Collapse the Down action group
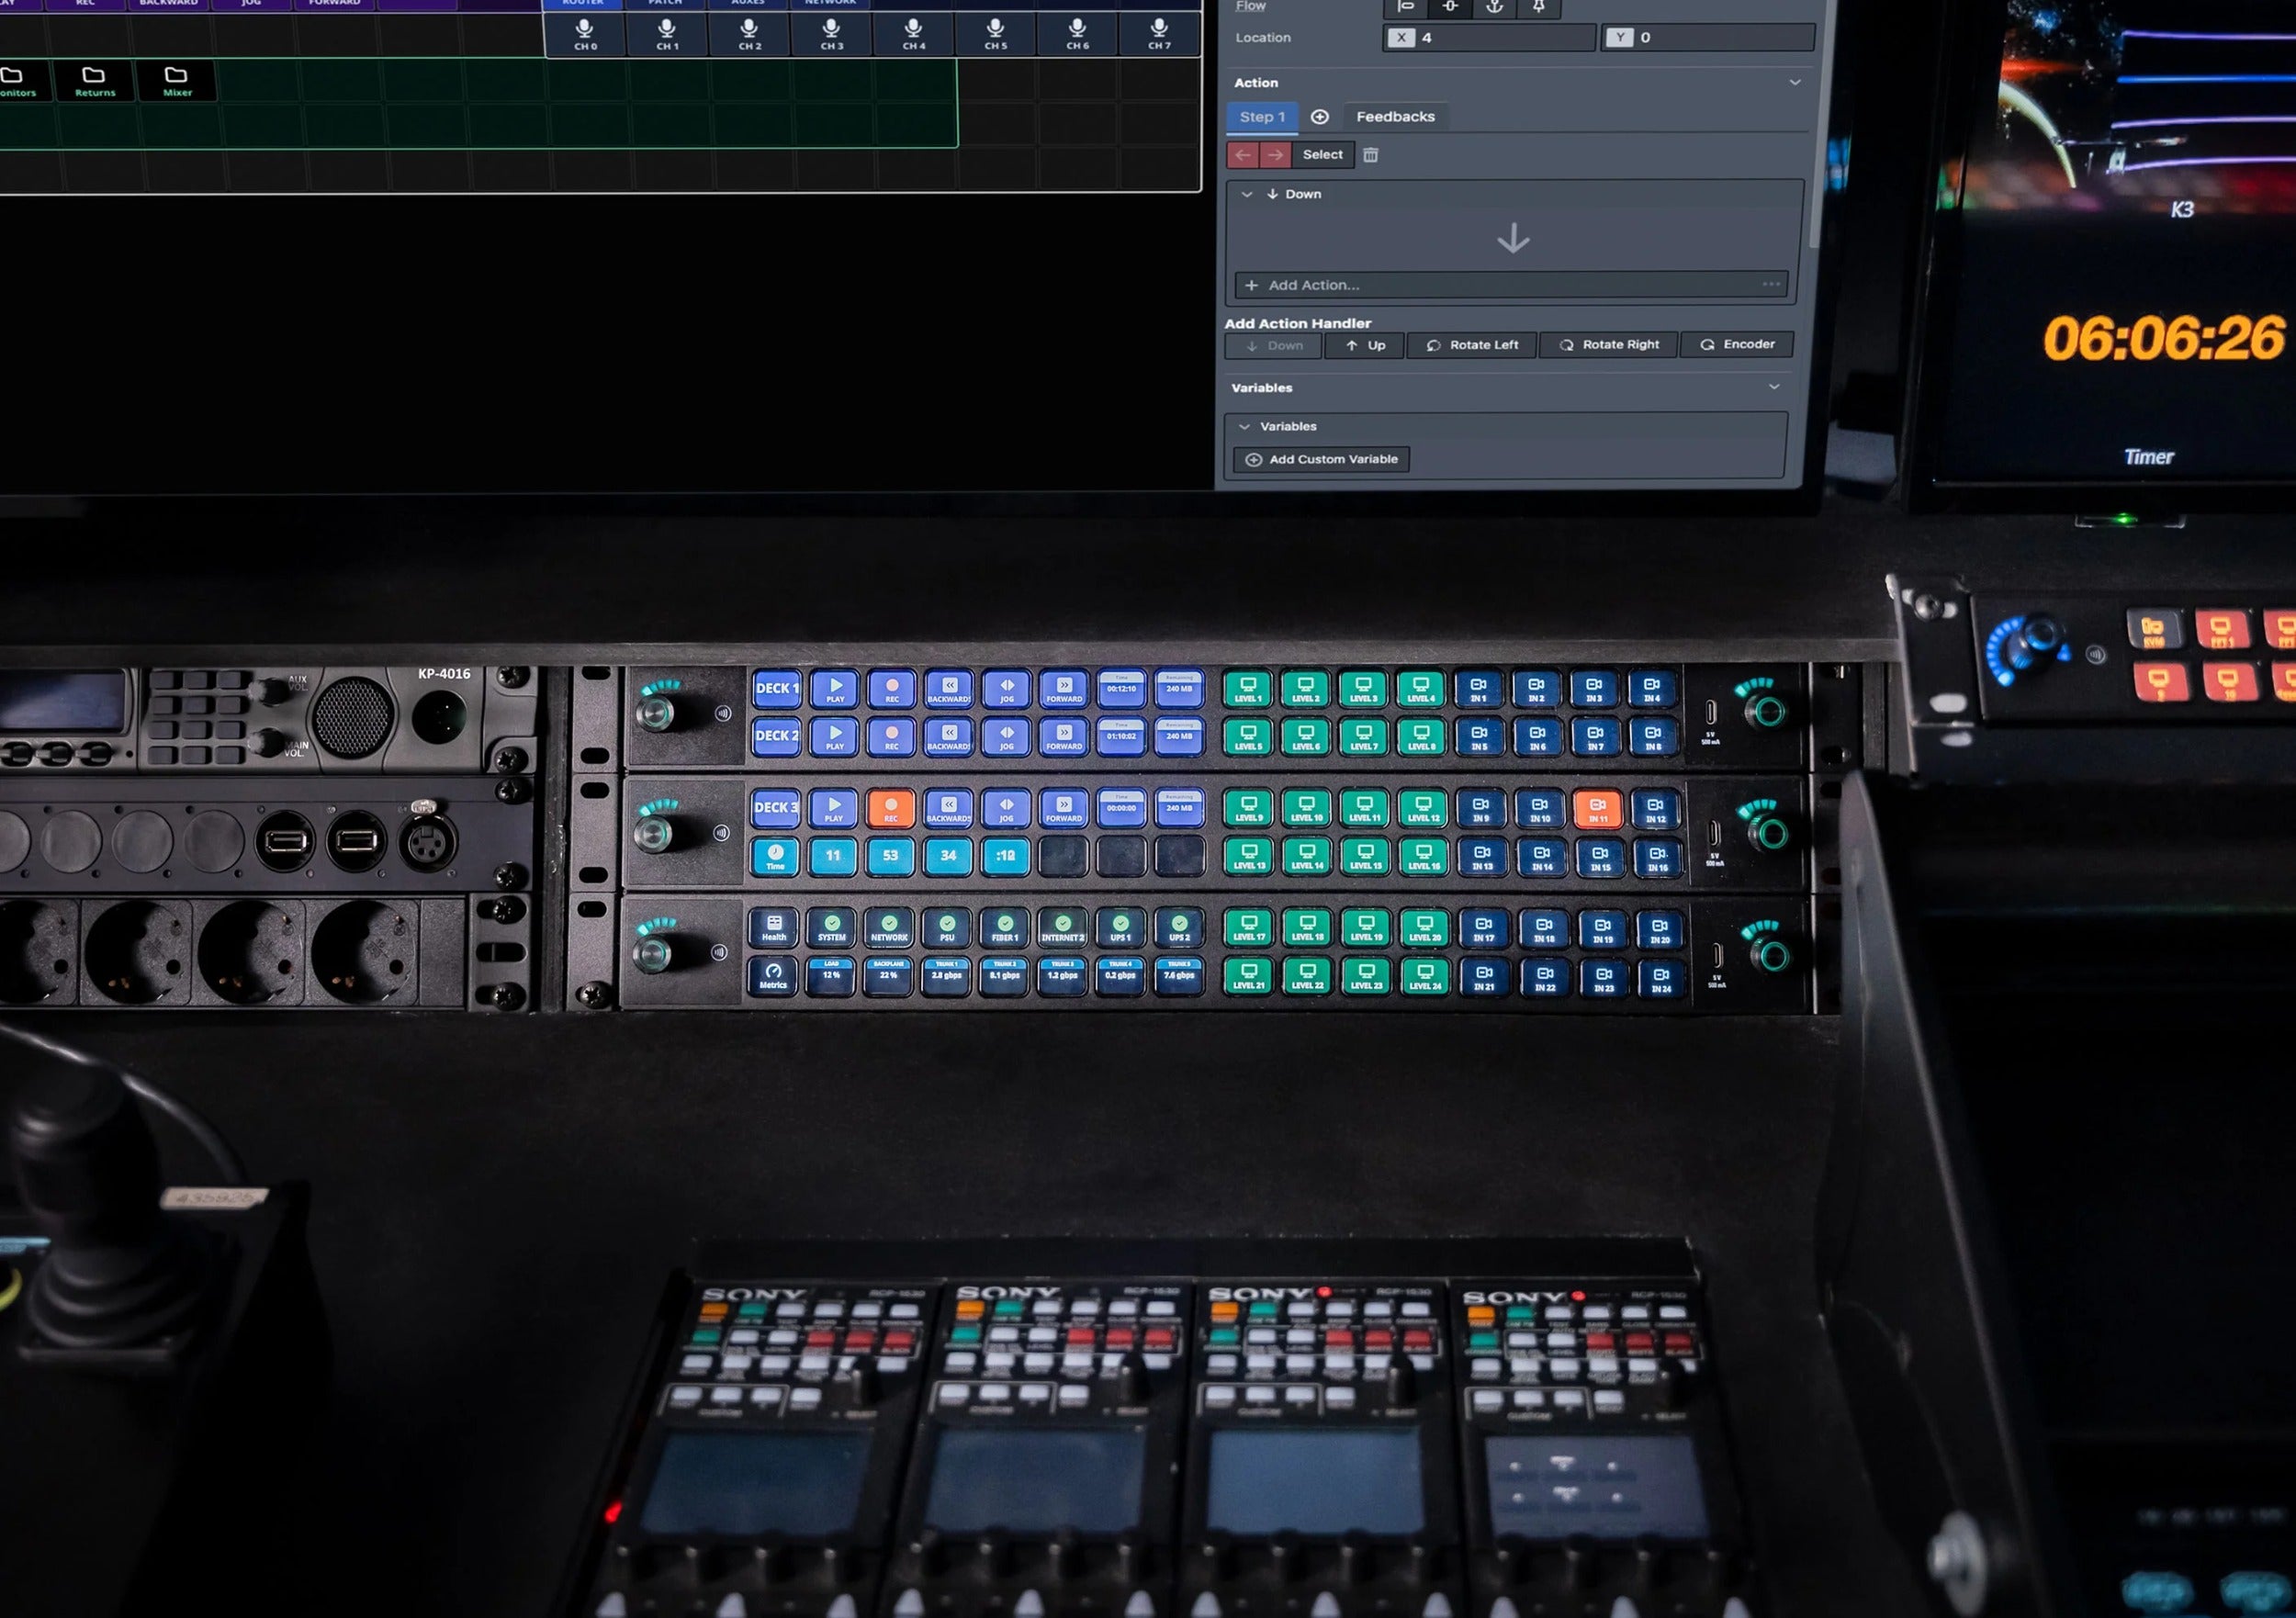 click(x=1247, y=193)
